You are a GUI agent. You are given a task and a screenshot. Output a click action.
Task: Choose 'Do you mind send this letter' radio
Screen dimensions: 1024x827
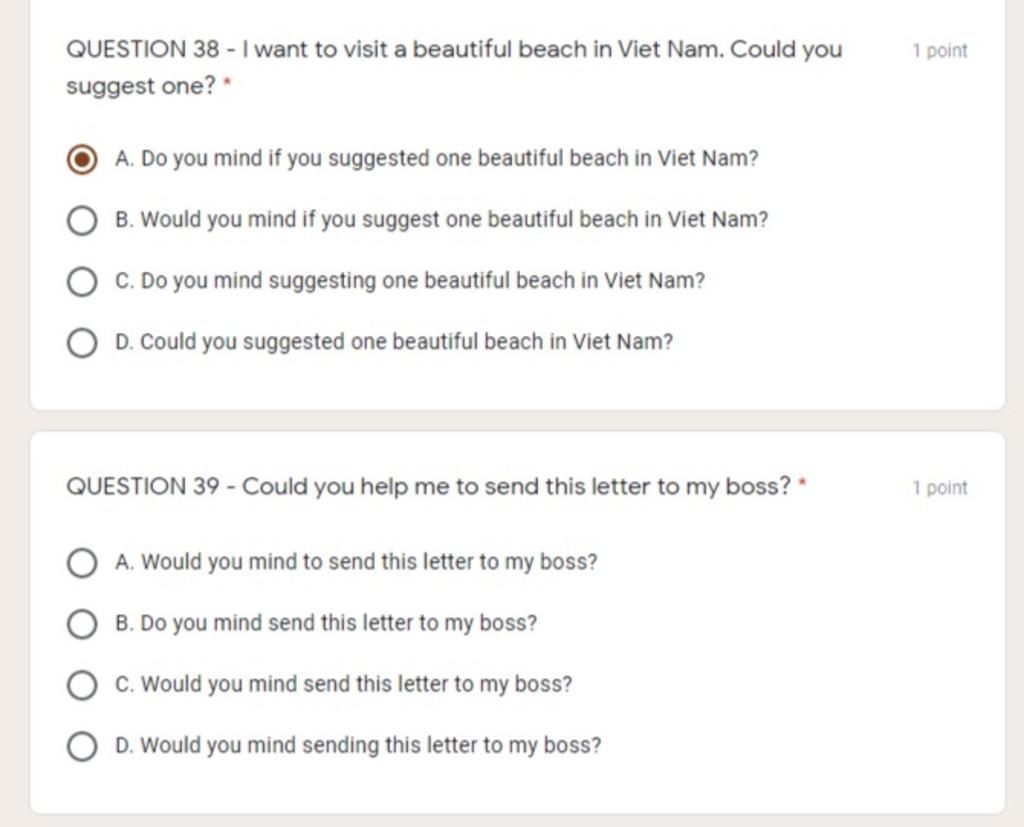coord(82,624)
